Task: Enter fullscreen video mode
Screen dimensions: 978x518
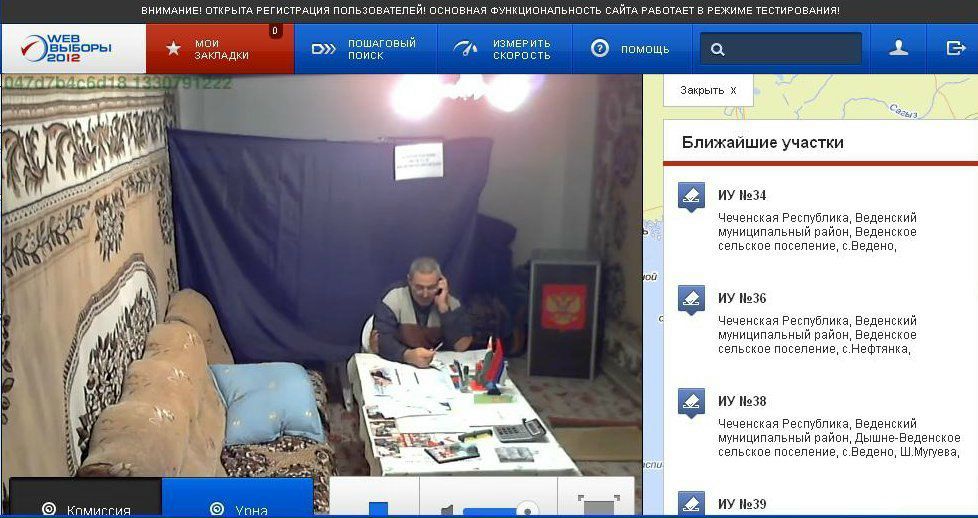Action: point(596,507)
